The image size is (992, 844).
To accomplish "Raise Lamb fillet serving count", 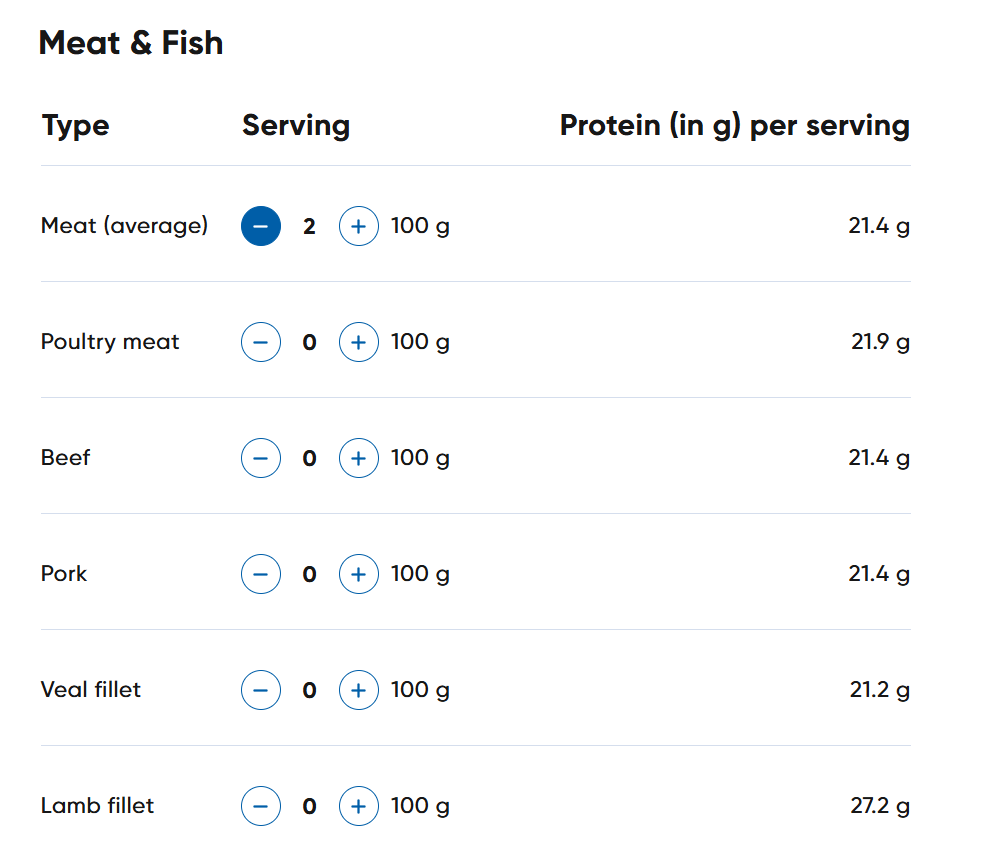I will (x=359, y=806).
